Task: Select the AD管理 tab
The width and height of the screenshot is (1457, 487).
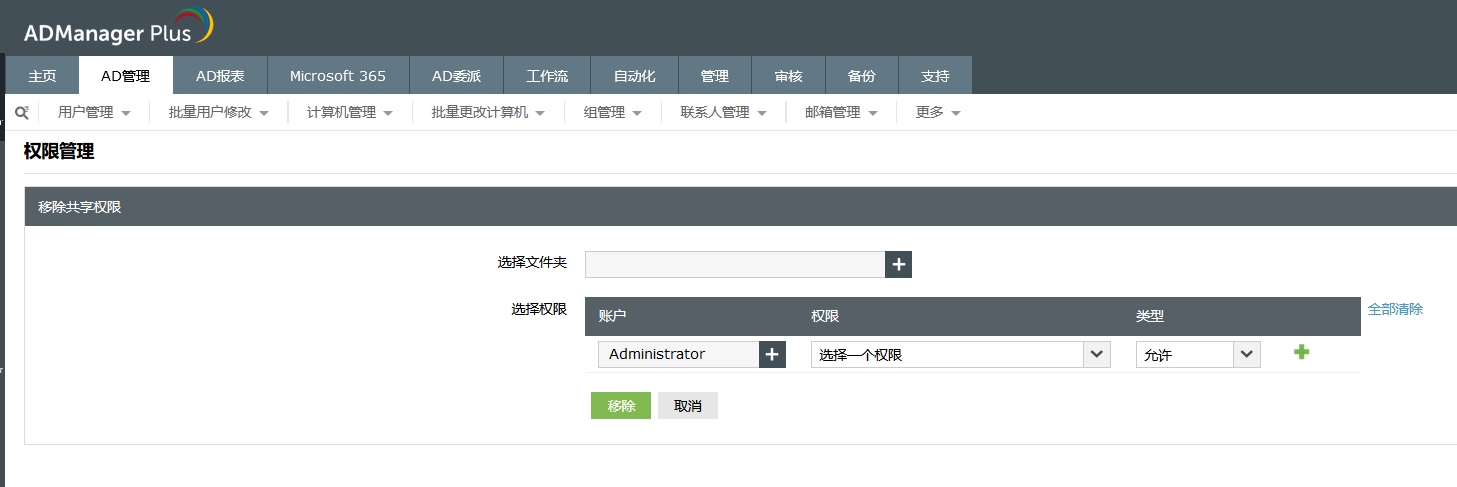Action: click(125, 75)
